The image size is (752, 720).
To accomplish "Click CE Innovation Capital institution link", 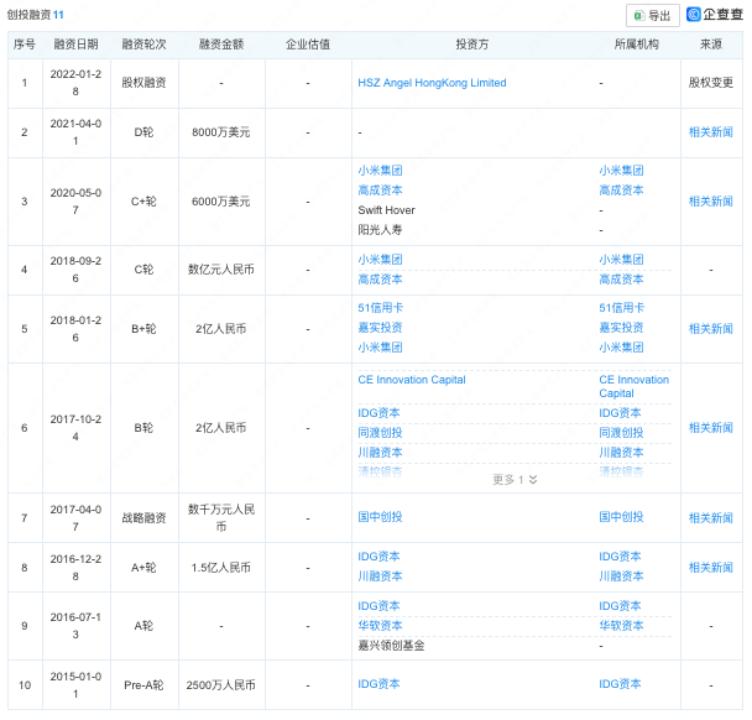I will pyautogui.click(x=634, y=387).
